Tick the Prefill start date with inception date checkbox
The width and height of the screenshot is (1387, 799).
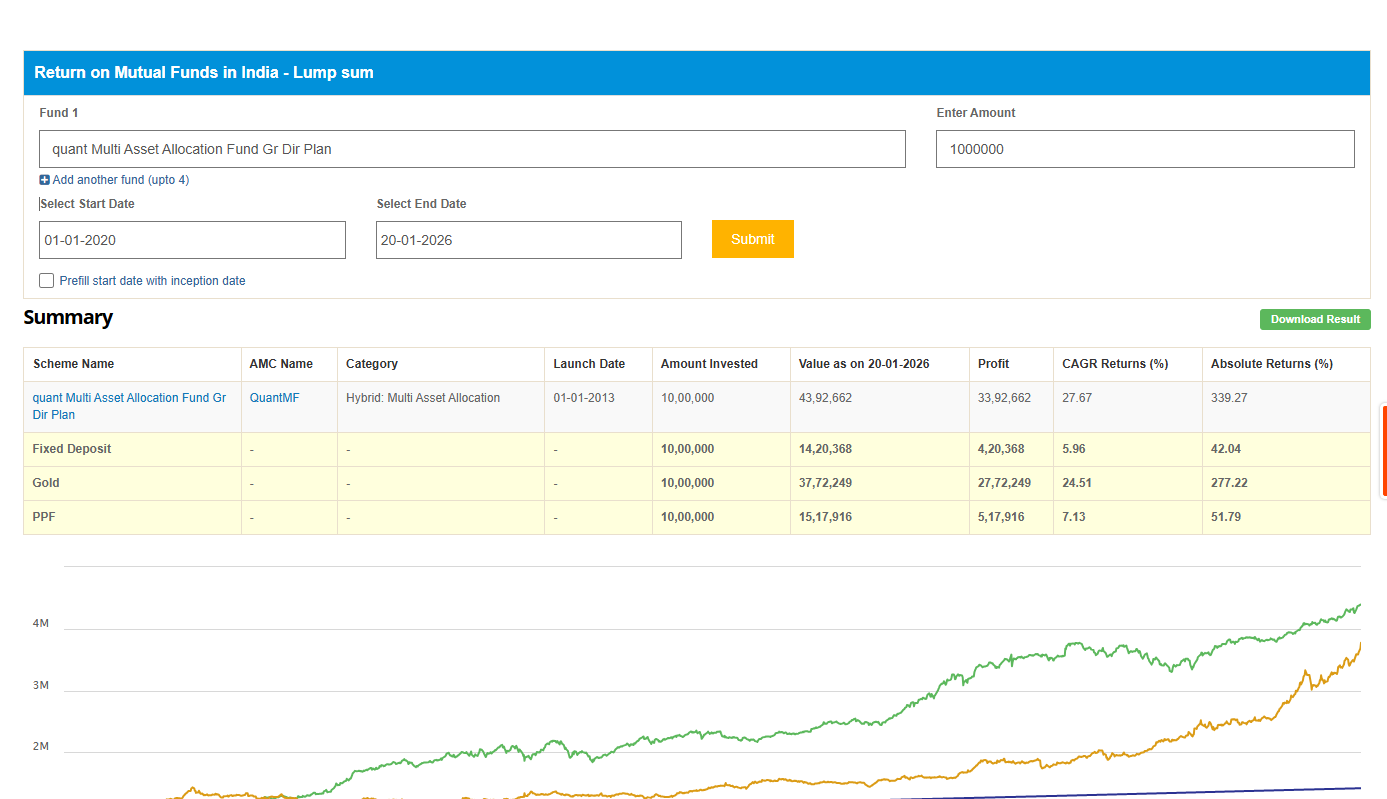point(46,281)
